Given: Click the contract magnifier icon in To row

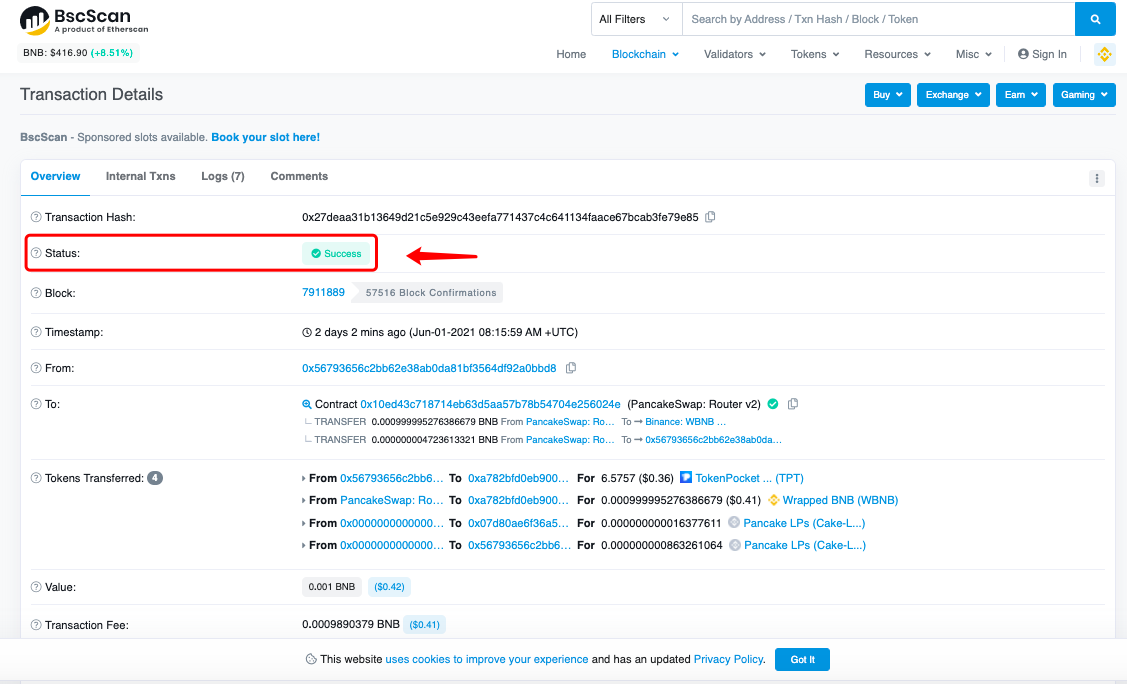Looking at the screenshot, I should pyautogui.click(x=307, y=405).
